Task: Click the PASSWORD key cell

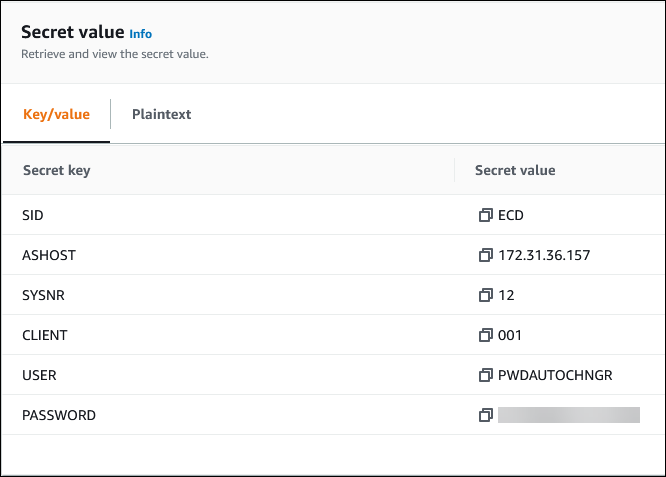Action: tap(59, 415)
